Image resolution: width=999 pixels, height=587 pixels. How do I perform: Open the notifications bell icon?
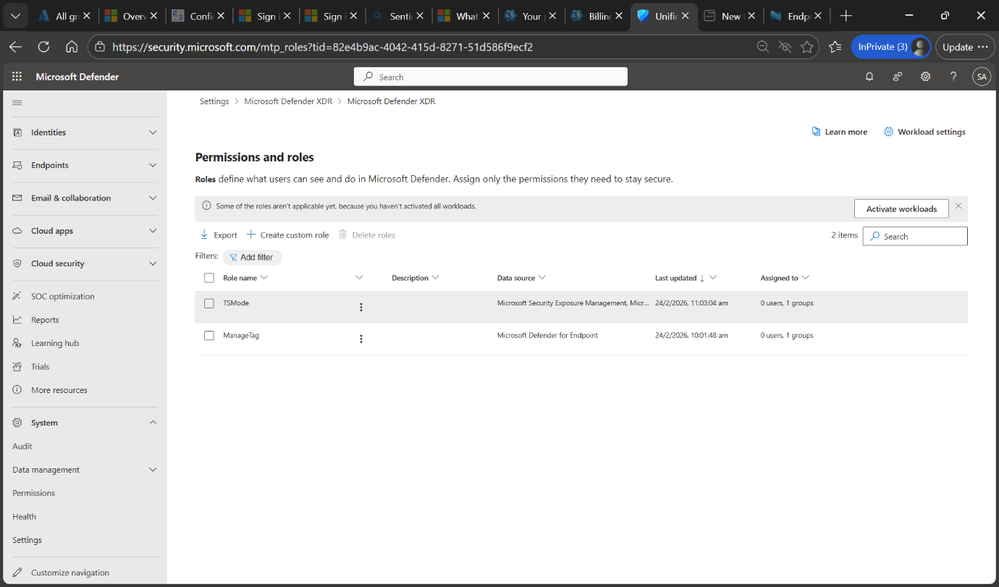click(x=868, y=76)
